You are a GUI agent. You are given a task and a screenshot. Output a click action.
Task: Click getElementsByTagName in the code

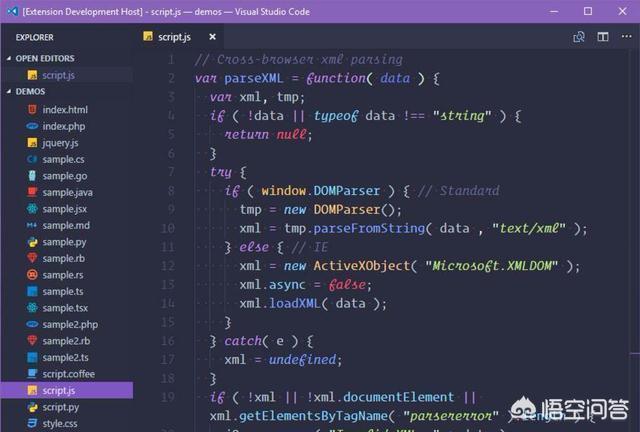coord(313,416)
